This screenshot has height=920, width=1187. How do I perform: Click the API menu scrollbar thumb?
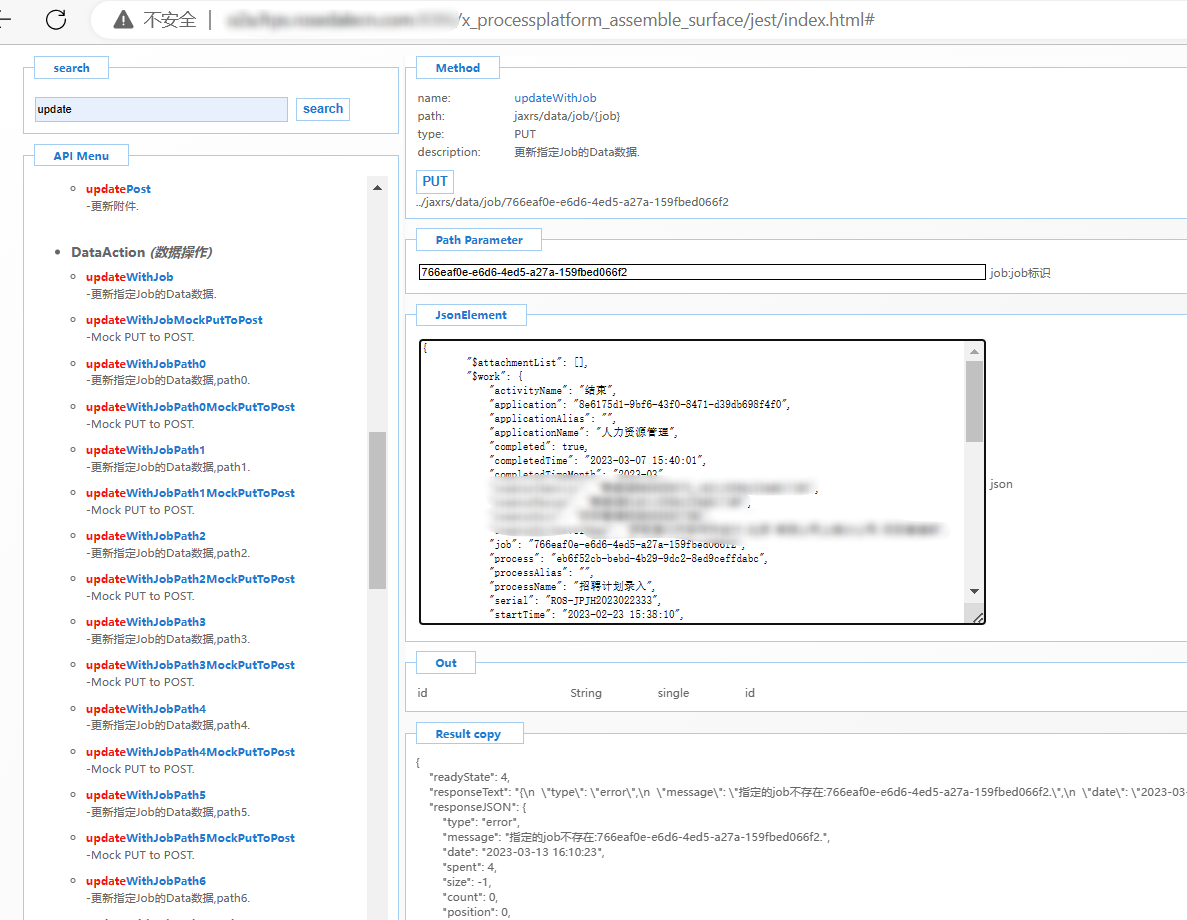377,510
